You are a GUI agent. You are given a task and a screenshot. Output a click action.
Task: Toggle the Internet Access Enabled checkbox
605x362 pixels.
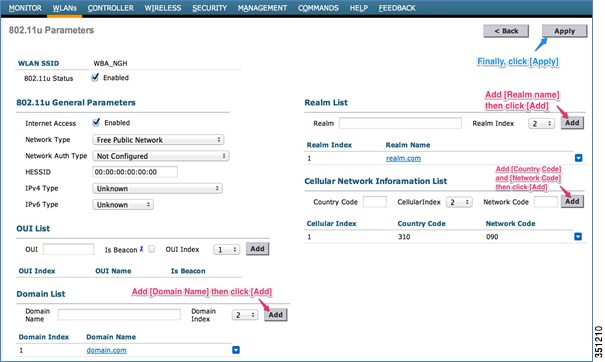96,122
